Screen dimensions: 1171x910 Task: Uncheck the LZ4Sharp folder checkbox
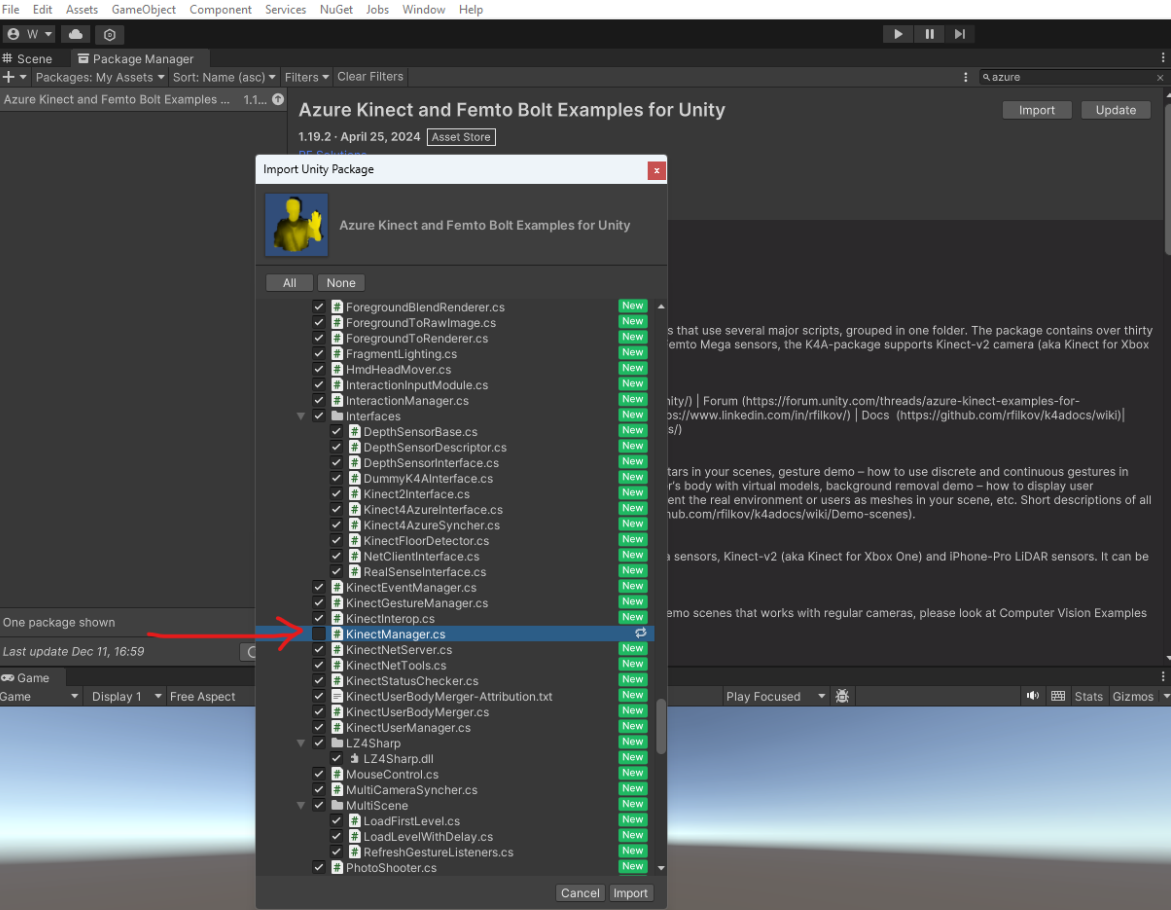tap(319, 743)
